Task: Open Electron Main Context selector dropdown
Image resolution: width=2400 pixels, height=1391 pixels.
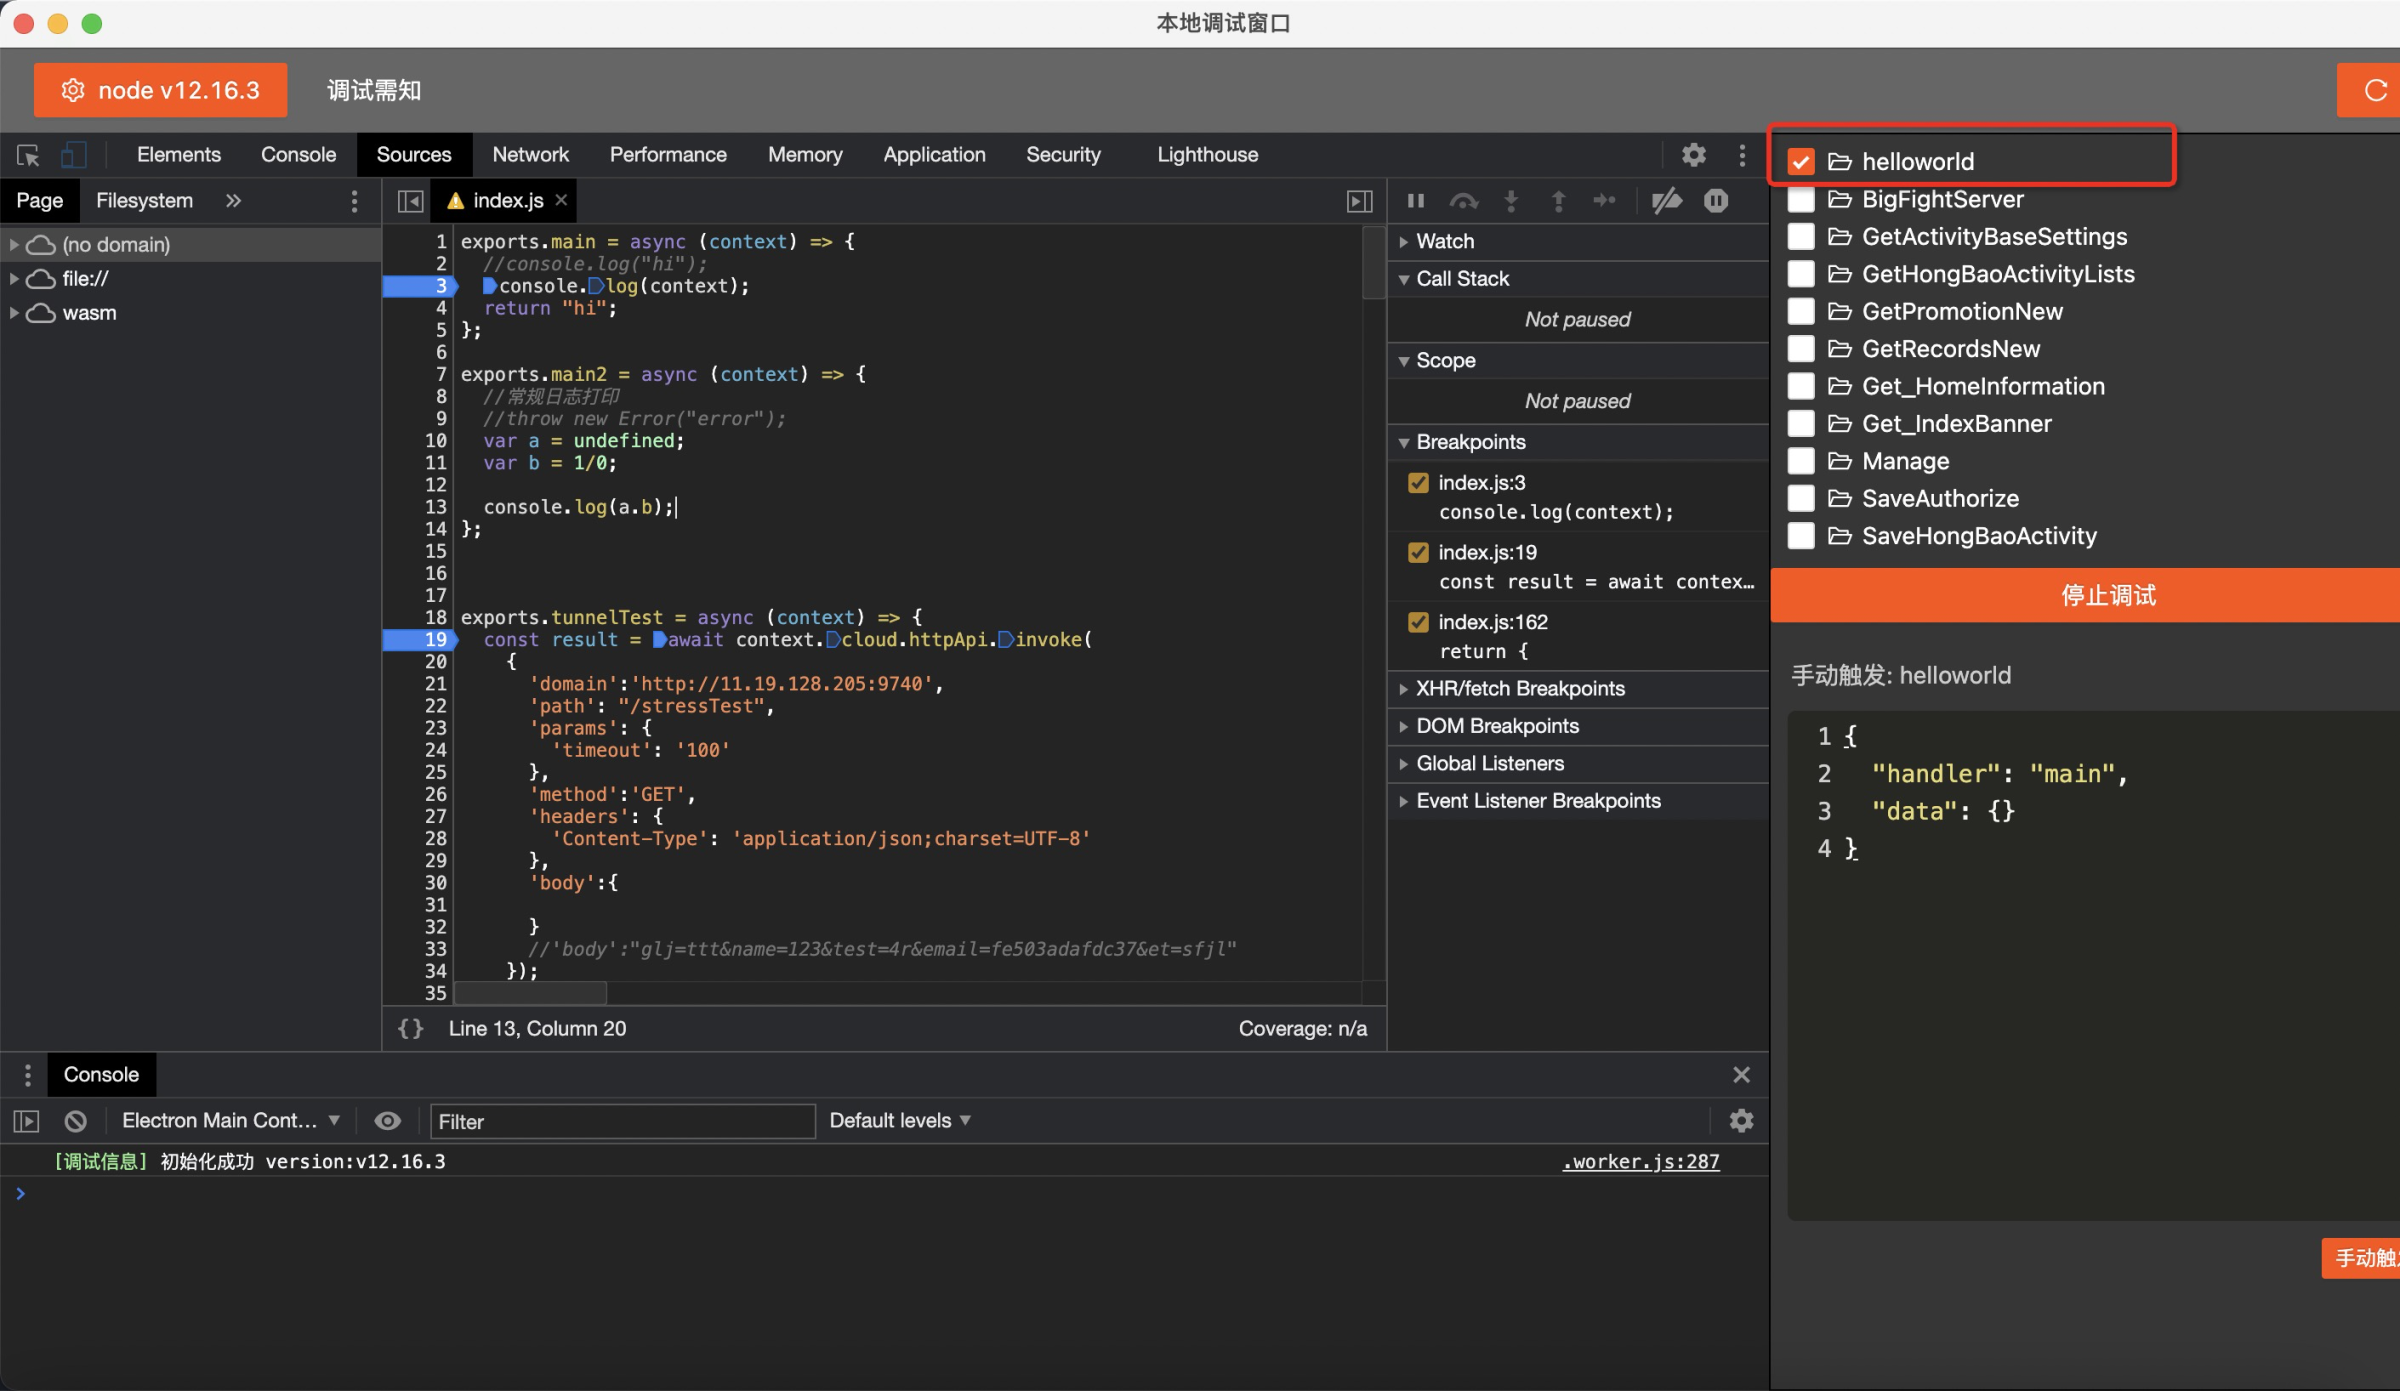Action: 231,1121
